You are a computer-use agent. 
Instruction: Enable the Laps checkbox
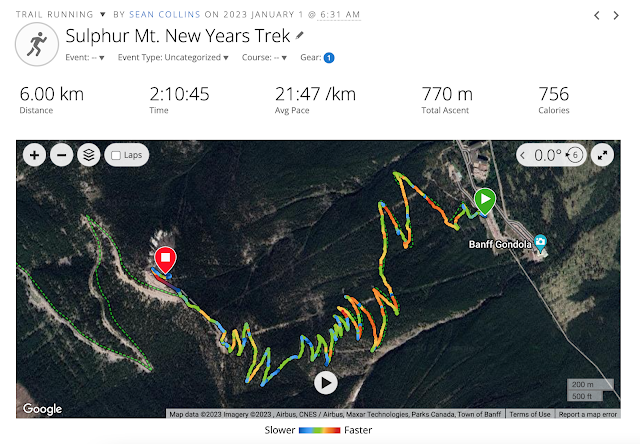click(116, 155)
